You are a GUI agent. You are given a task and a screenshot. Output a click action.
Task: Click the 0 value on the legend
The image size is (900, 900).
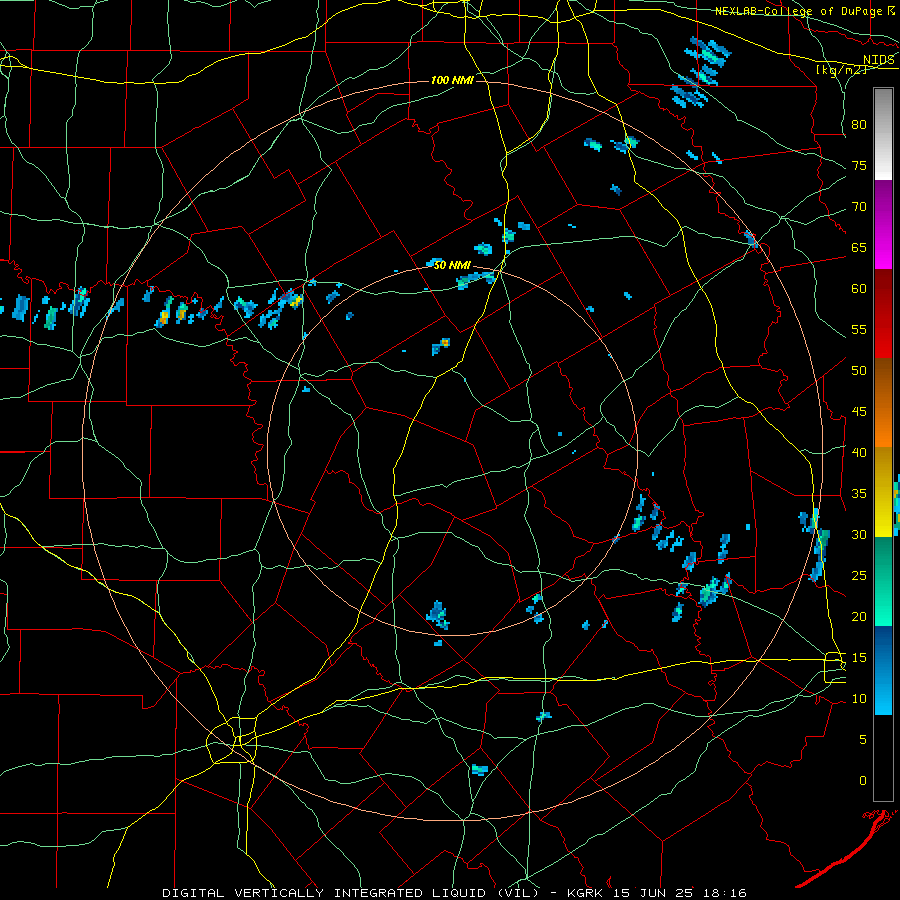[x=863, y=781]
